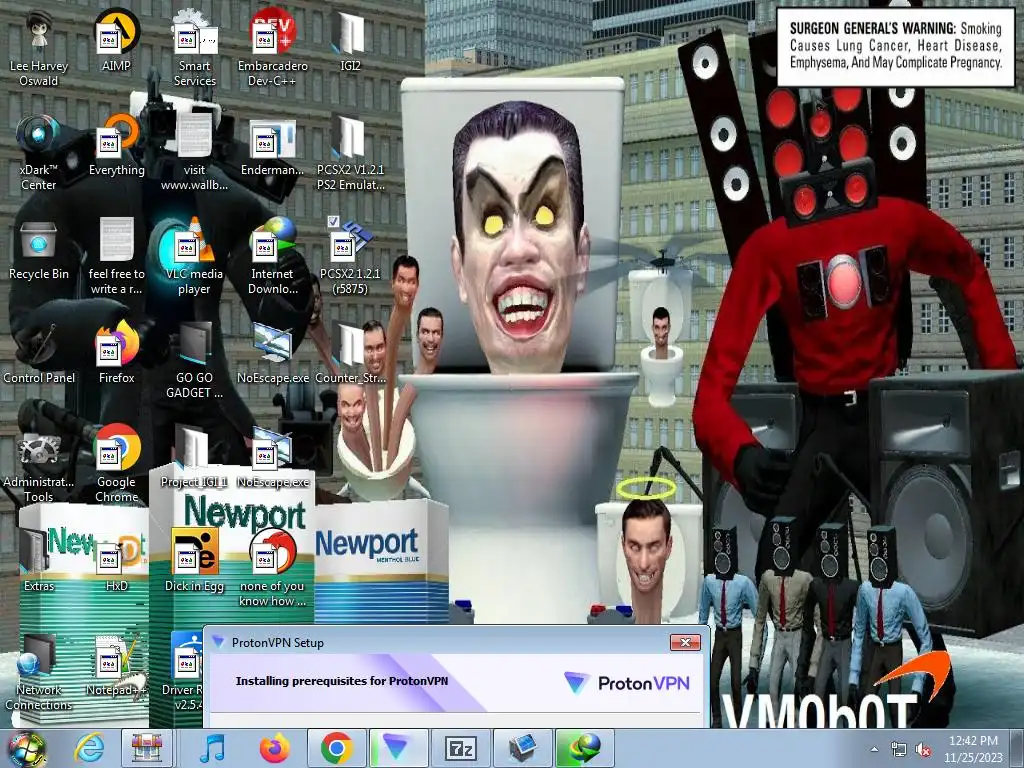
Task: Switch to 7-Zip in the taskbar
Action: pos(461,748)
